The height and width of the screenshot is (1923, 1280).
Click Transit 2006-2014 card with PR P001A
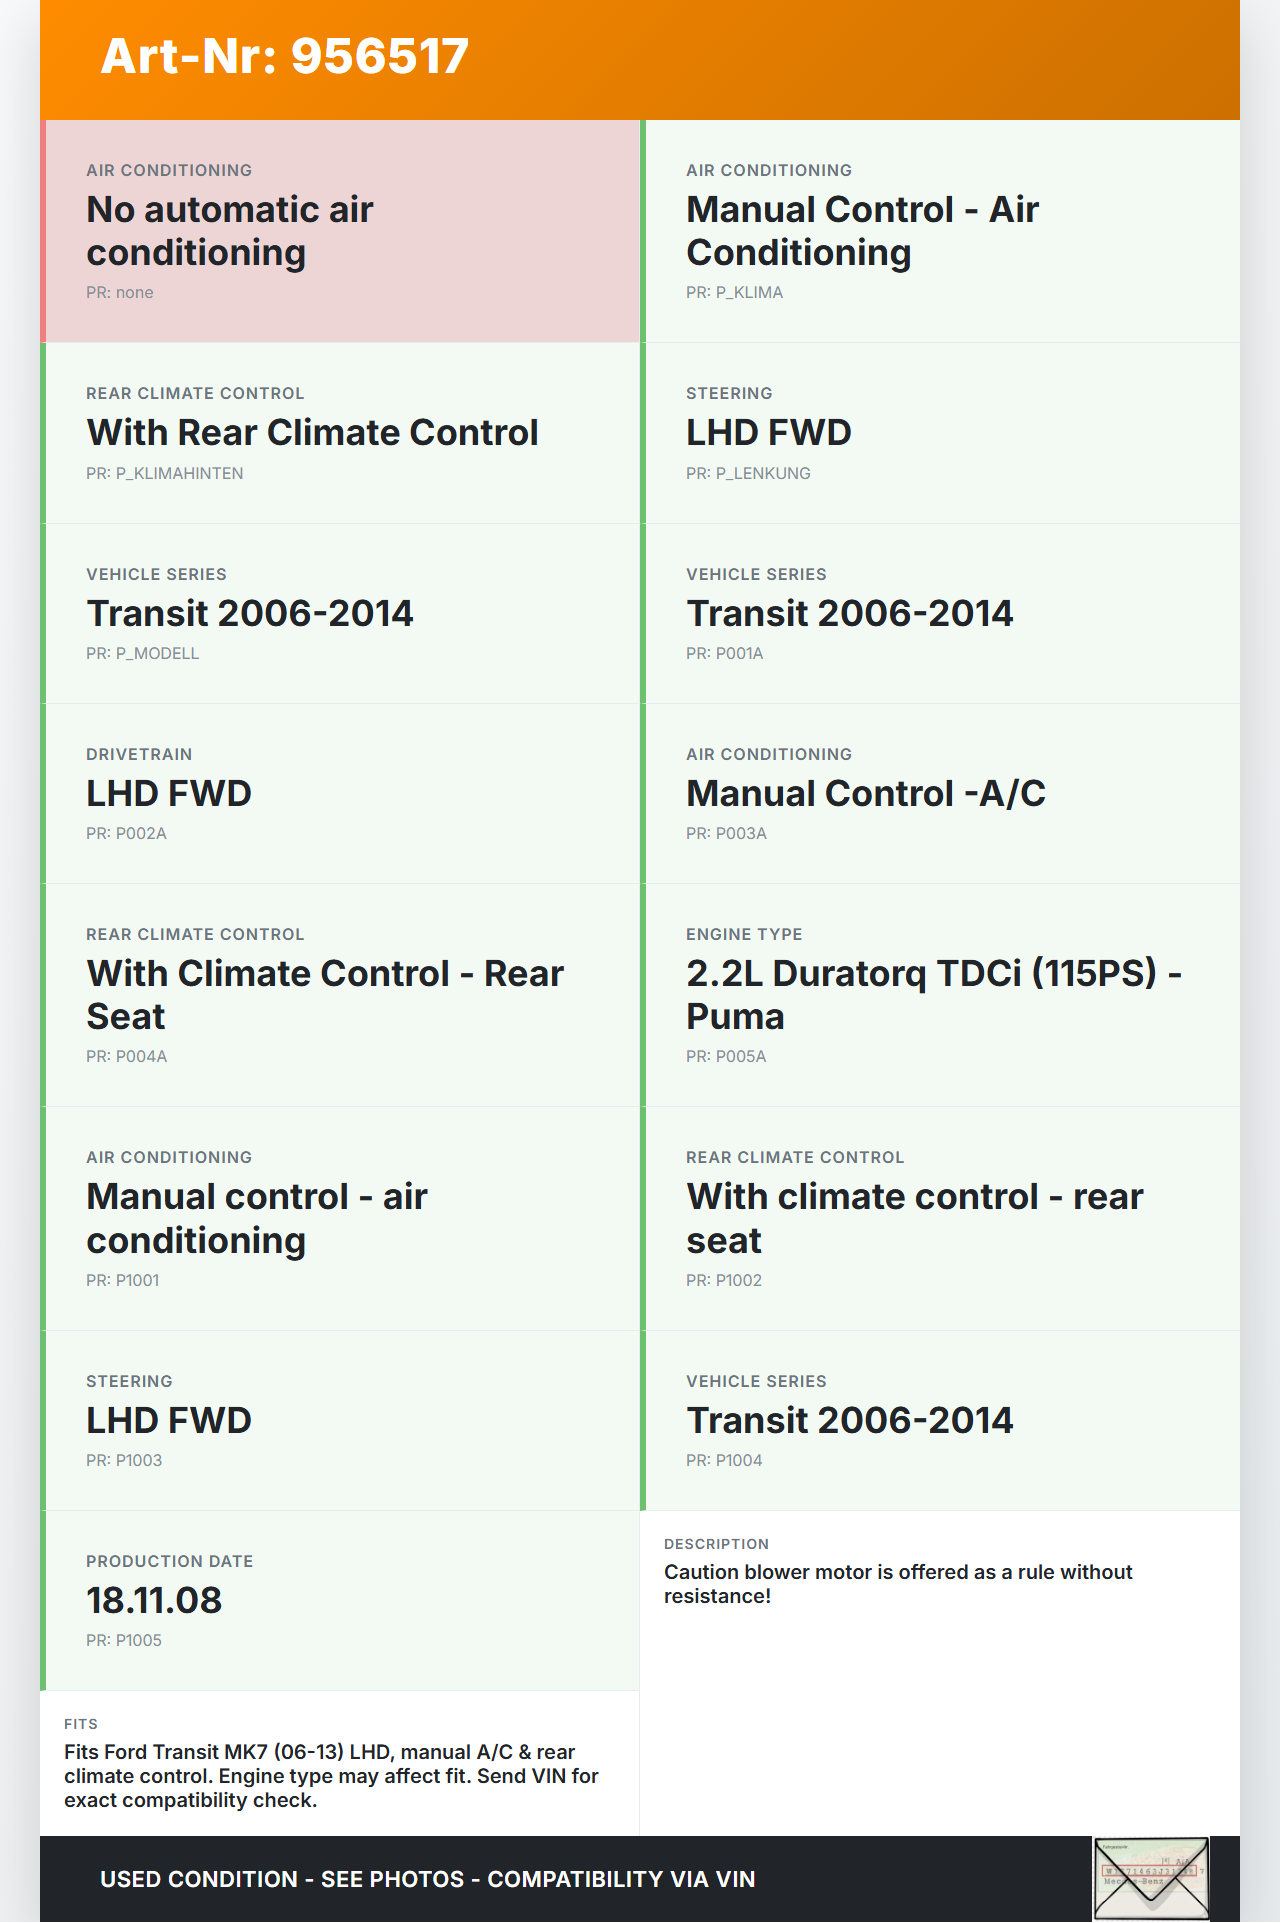coord(941,613)
